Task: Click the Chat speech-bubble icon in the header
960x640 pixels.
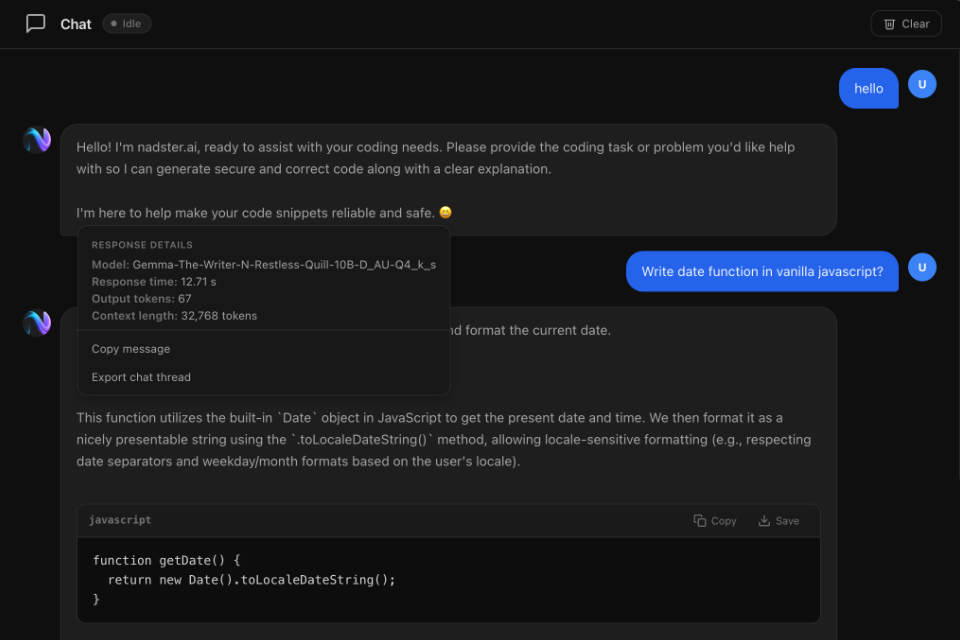Action: [x=36, y=23]
